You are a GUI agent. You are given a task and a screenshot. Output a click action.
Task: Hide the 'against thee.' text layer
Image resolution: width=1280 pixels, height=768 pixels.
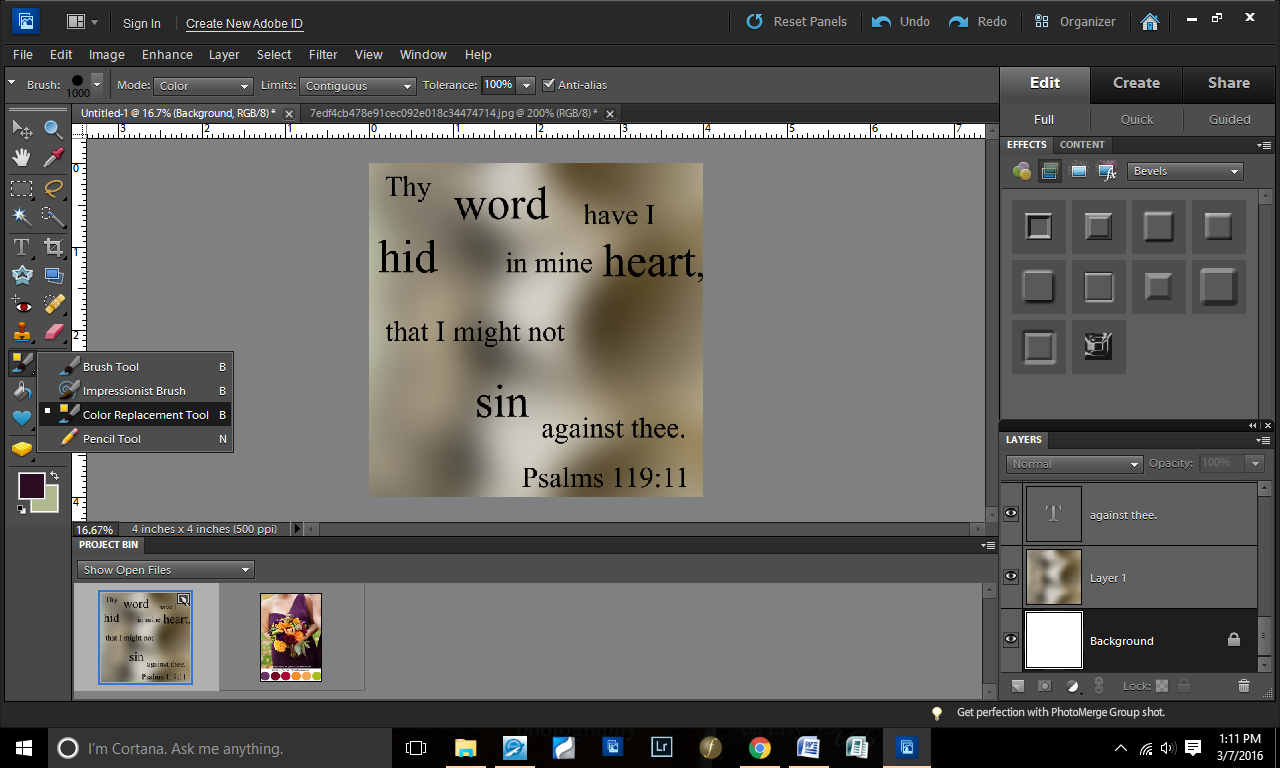(1011, 513)
